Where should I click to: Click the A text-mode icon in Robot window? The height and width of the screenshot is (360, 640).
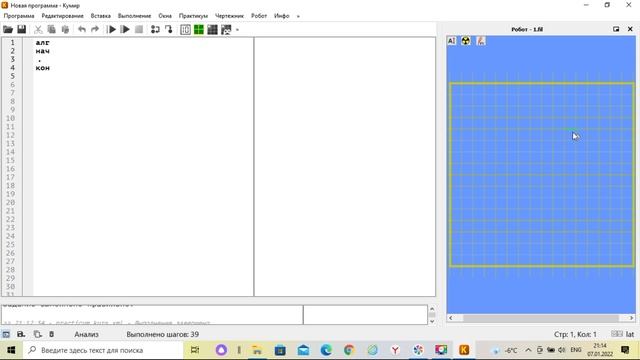click(451, 41)
